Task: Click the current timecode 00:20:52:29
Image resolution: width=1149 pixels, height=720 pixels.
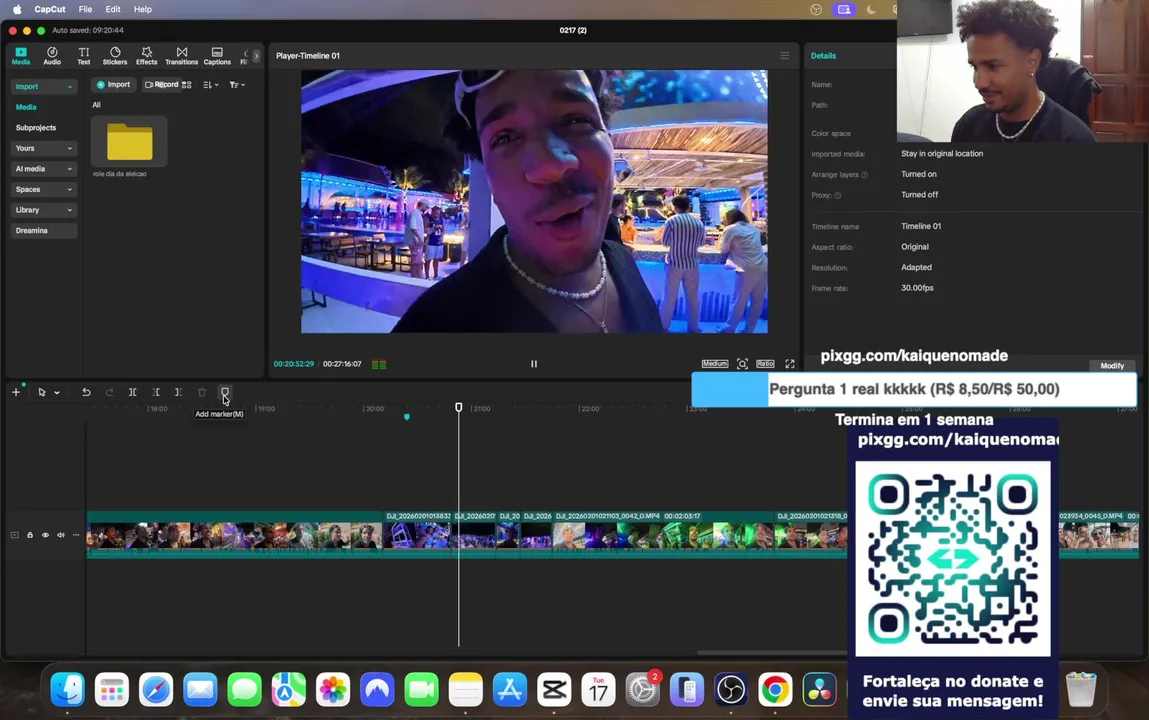Action: pos(294,364)
